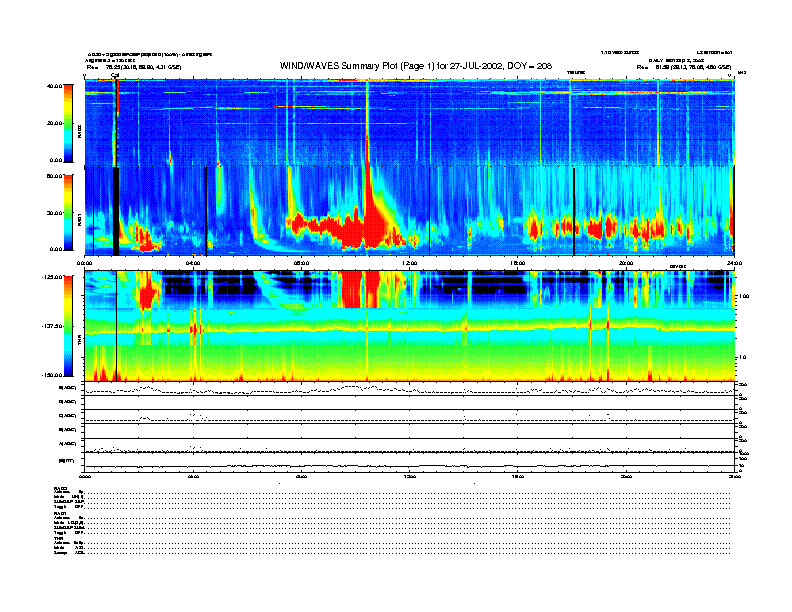Viewport: 792px width, 612px height.
Task: Click the 40.00 label on RAD2 scale
Action: [x=54, y=86]
